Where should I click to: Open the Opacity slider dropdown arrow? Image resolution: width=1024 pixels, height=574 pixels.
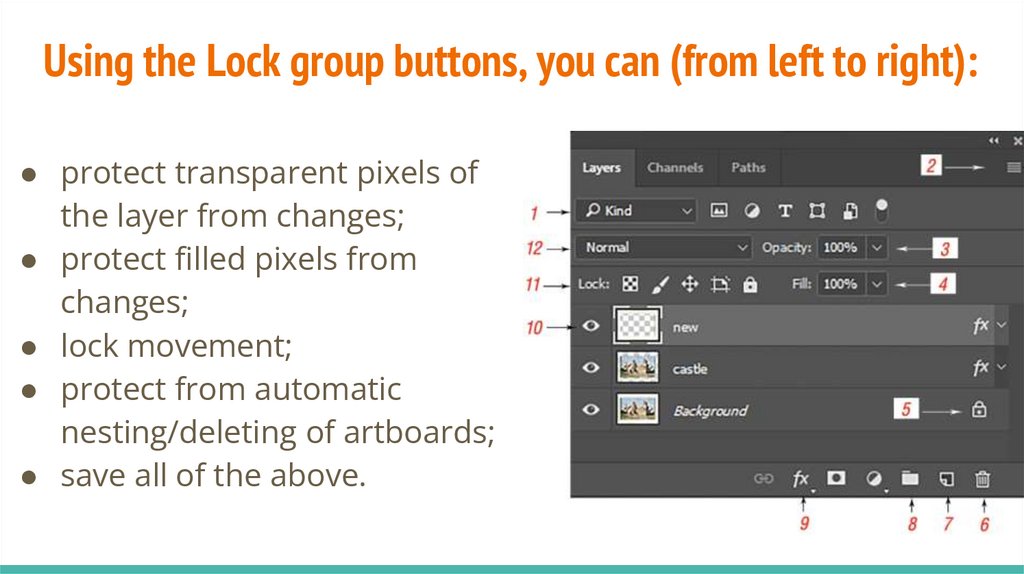tap(877, 247)
